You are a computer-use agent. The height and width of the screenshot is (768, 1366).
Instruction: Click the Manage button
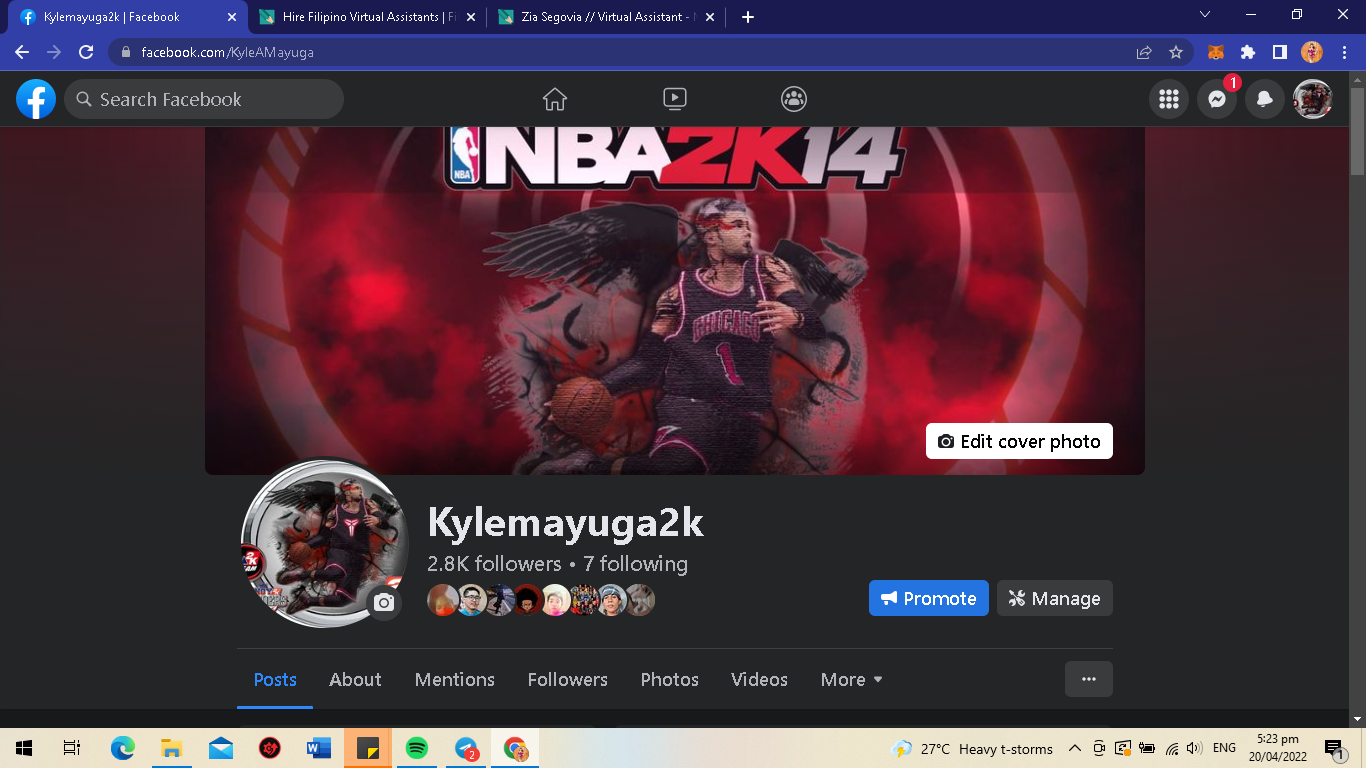pos(1055,598)
